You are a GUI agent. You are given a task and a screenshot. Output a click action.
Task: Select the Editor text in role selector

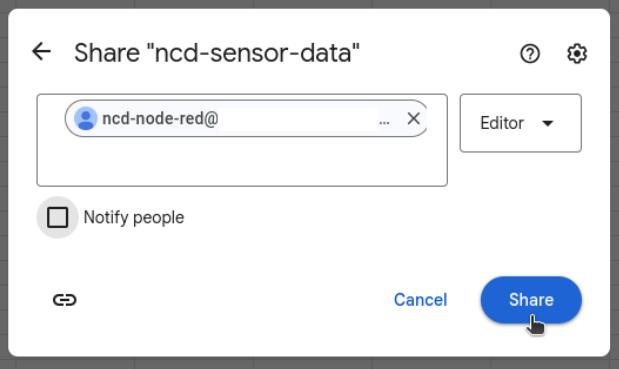[x=502, y=123]
